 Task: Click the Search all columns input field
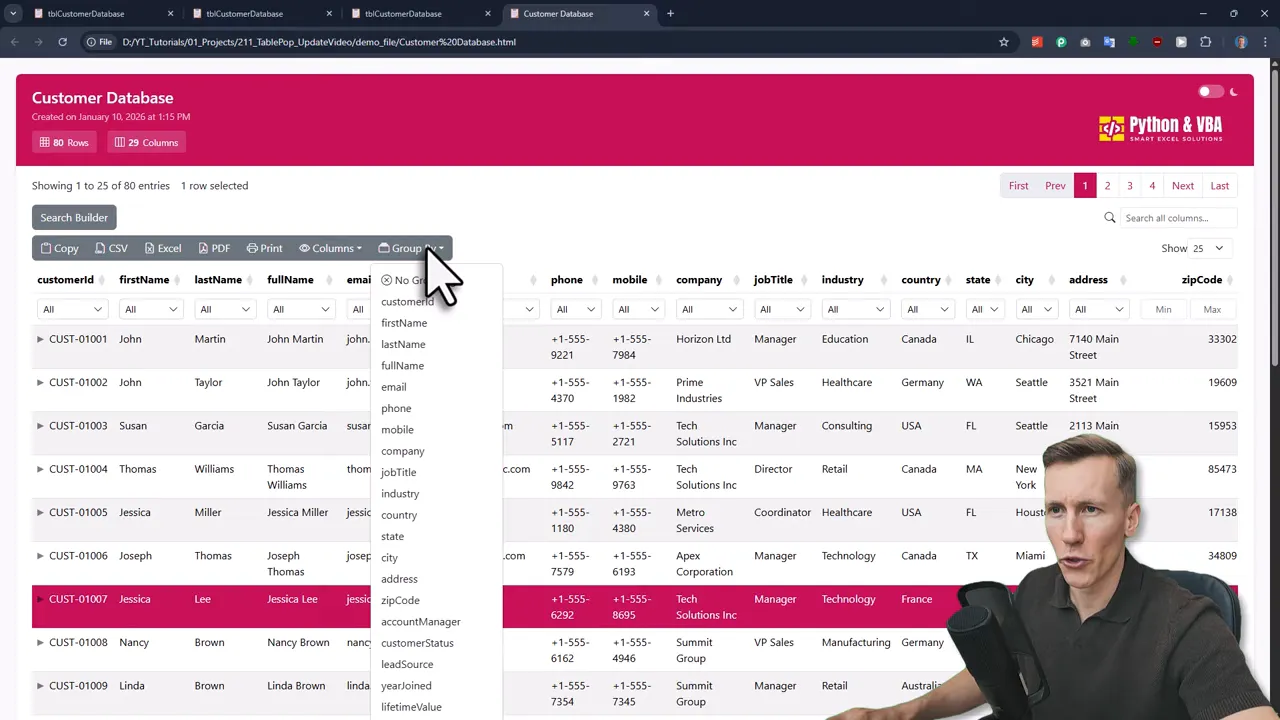point(1178,218)
